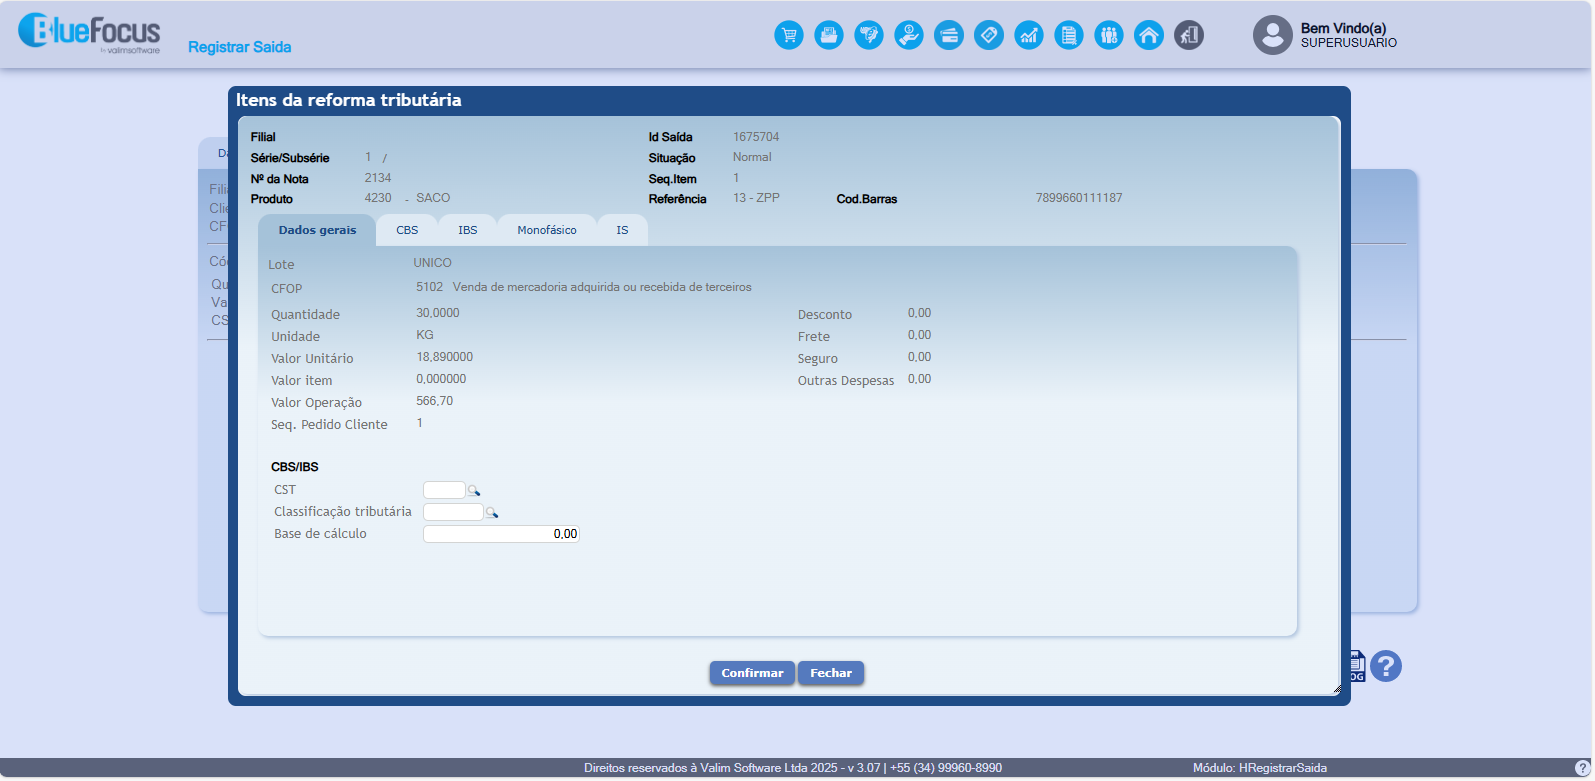Screen dimensions: 1595x781
Task: Click the Base de cálculo field
Action: click(501, 534)
